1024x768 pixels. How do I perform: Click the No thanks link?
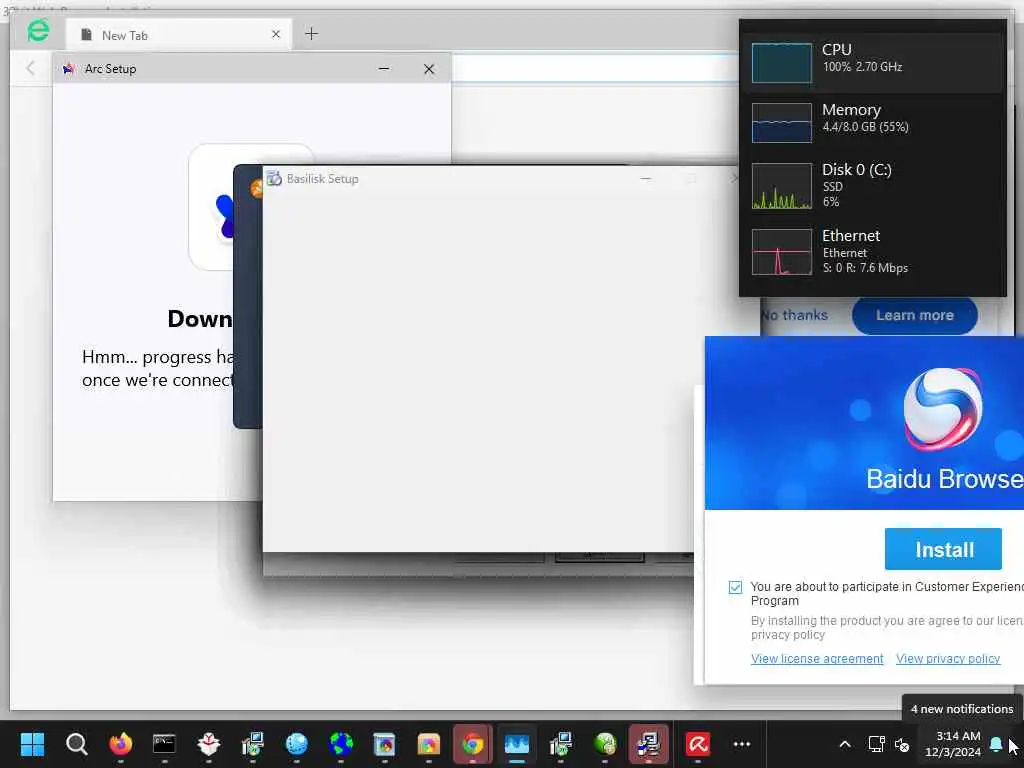pyautogui.click(x=795, y=315)
